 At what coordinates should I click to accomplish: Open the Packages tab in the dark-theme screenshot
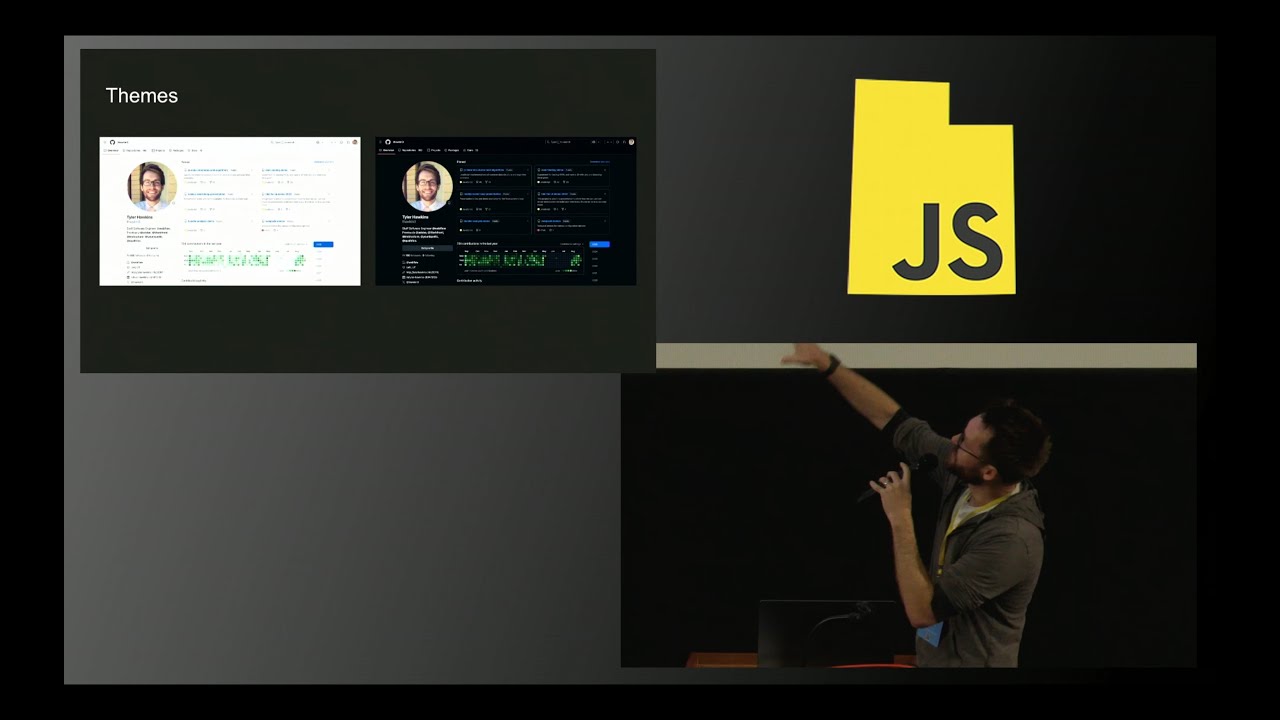pyautogui.click(x=452, y=150)
